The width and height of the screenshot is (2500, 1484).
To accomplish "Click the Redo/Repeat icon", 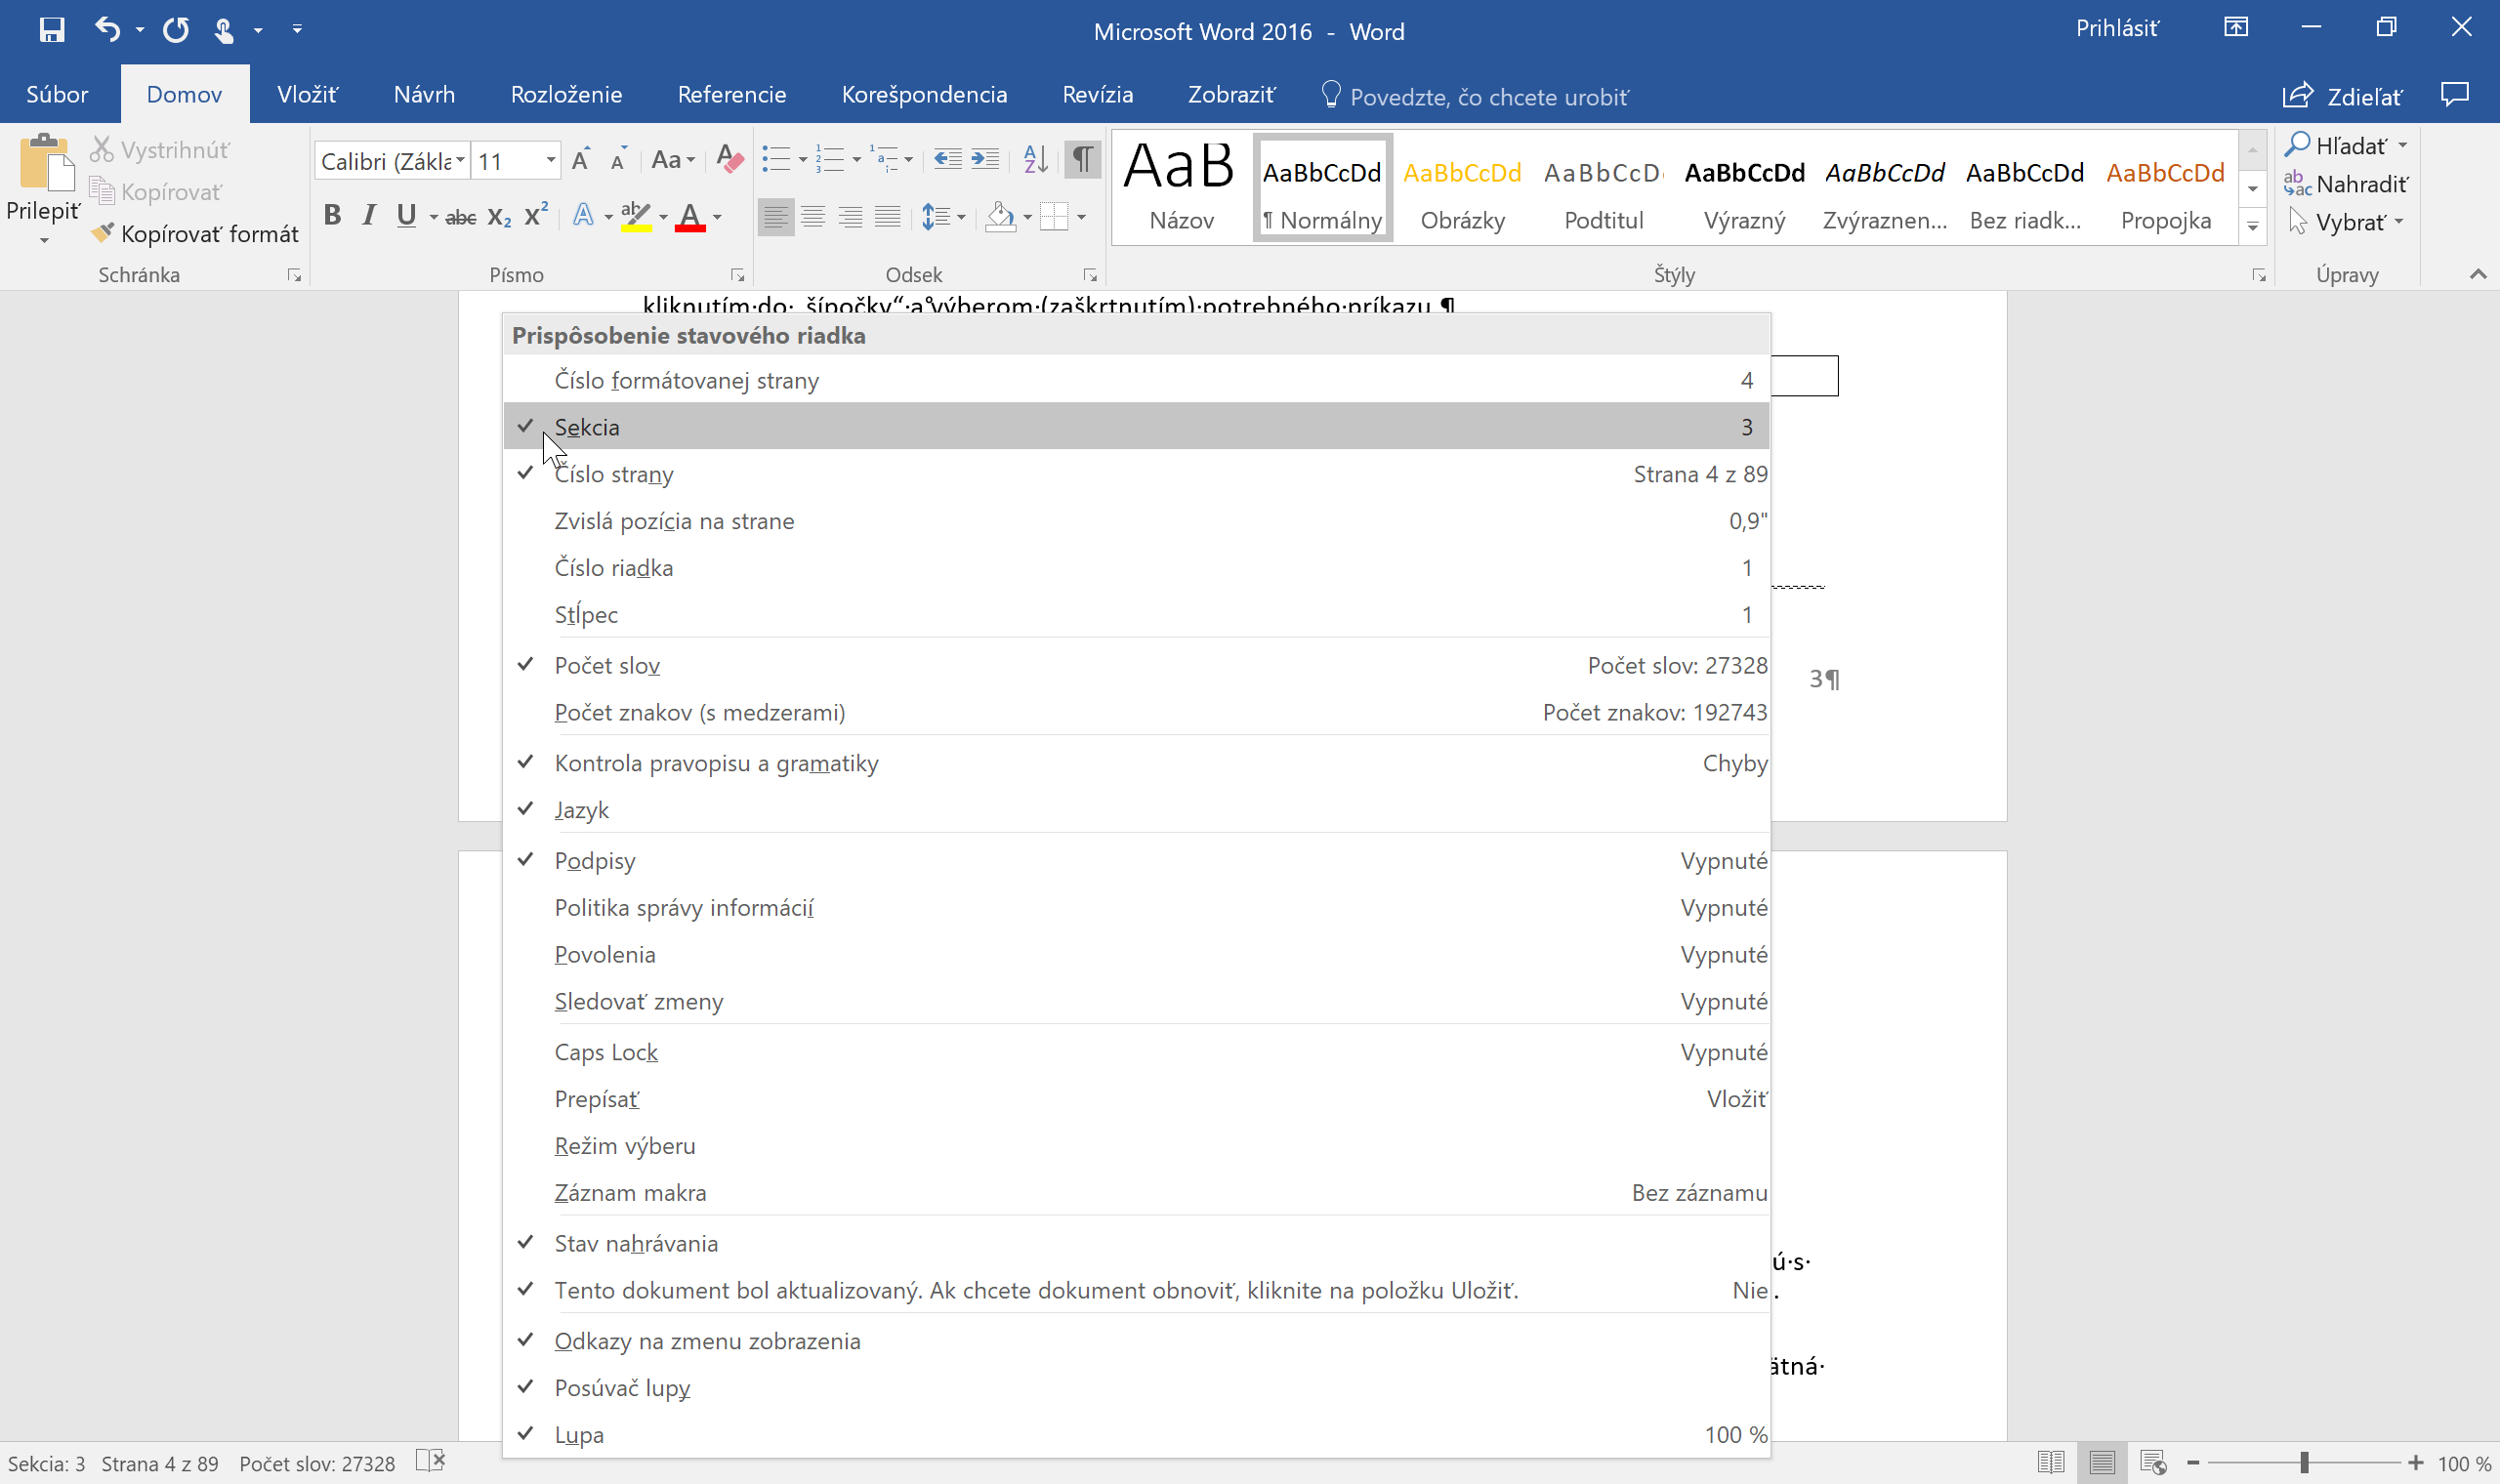I will point(176,30).
